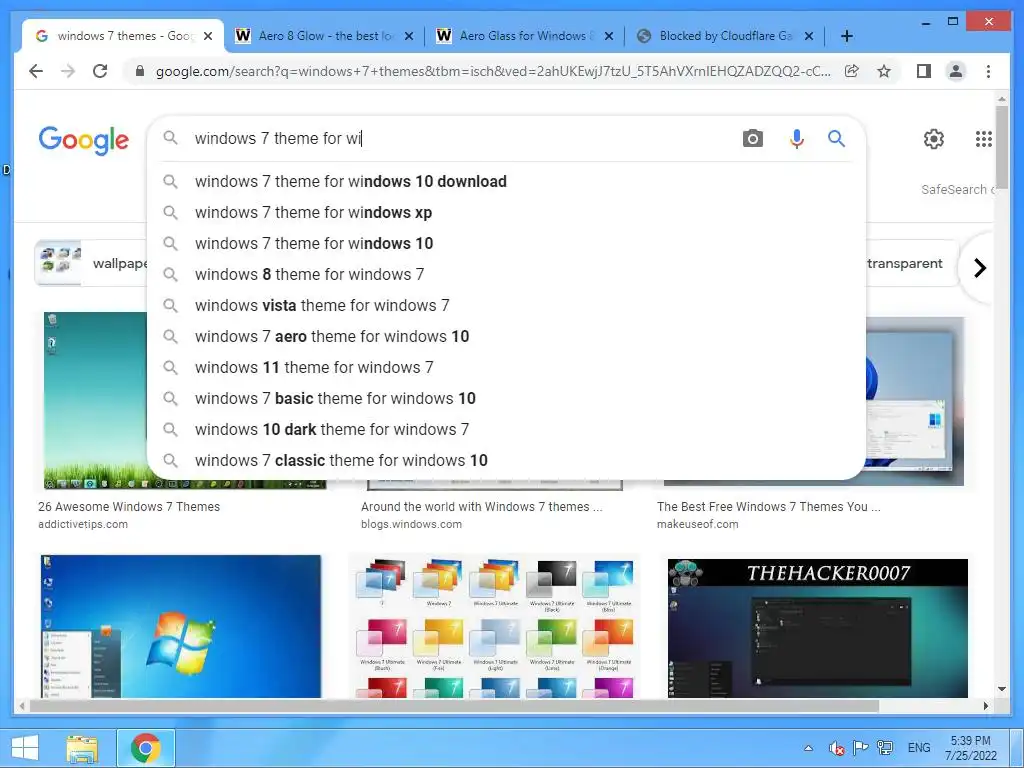The width and height of the screenshot is (1024, 768).
Task: Share this page icon in address bar
Action: click(852, 71)
